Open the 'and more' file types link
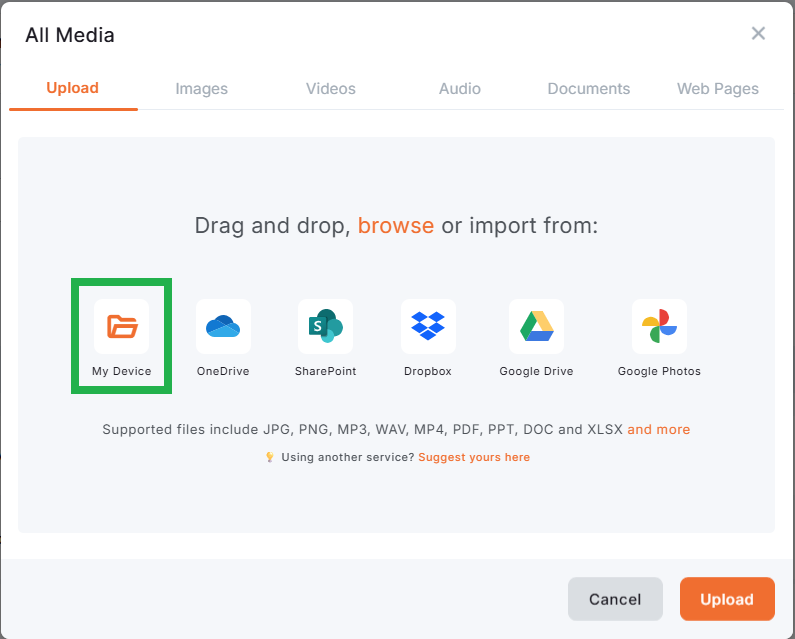This screenshot has width=795, height=639. pos(658,429)
